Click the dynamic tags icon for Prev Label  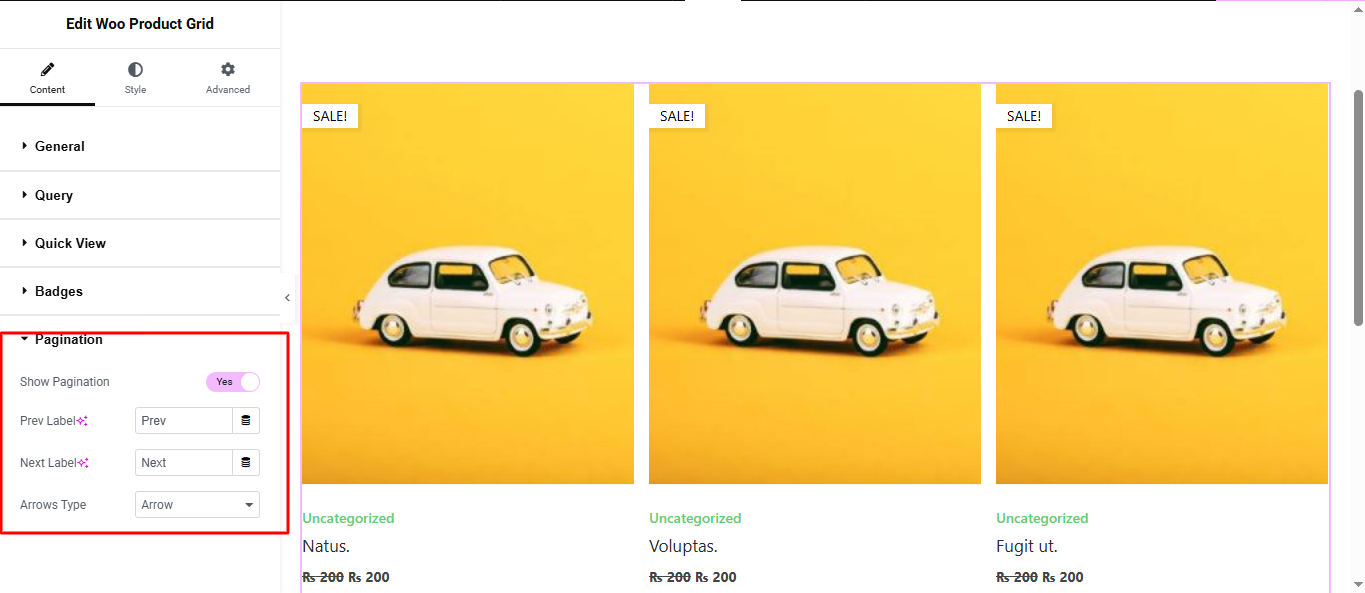coord(246,421)
